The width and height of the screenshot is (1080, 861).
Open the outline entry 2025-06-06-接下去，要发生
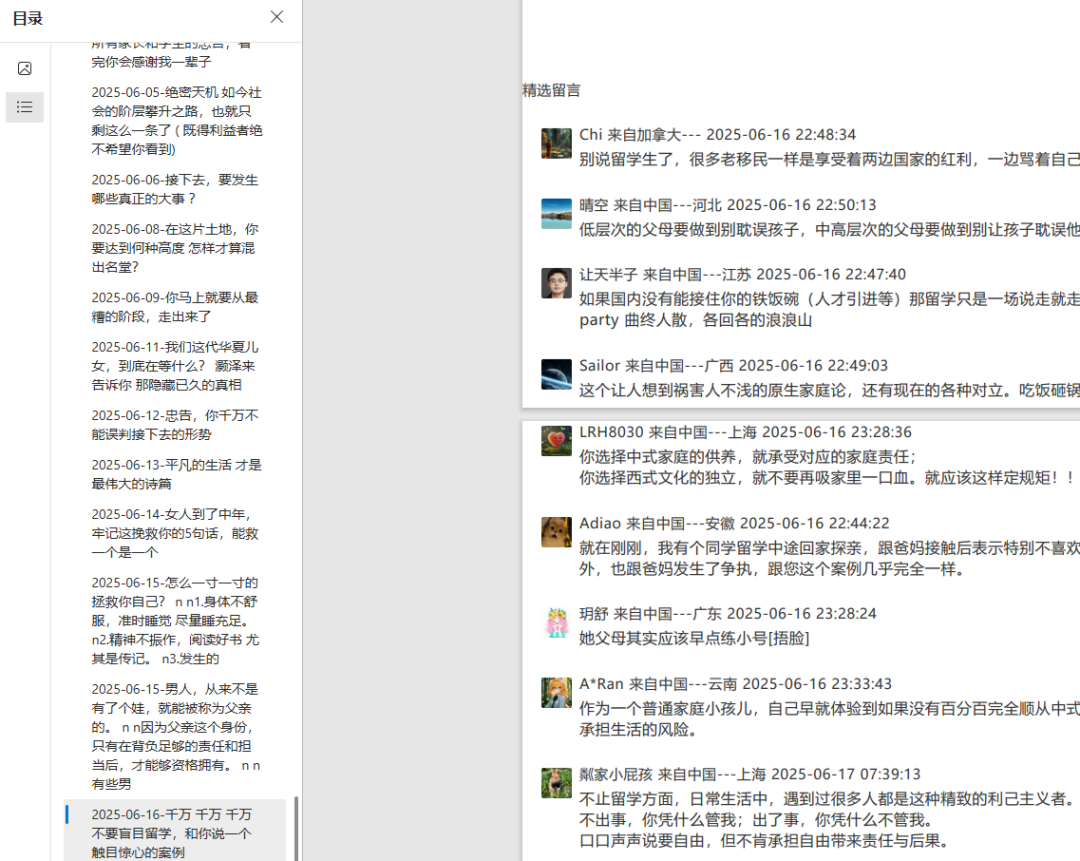pyautogui.click(x=175, y=189)
